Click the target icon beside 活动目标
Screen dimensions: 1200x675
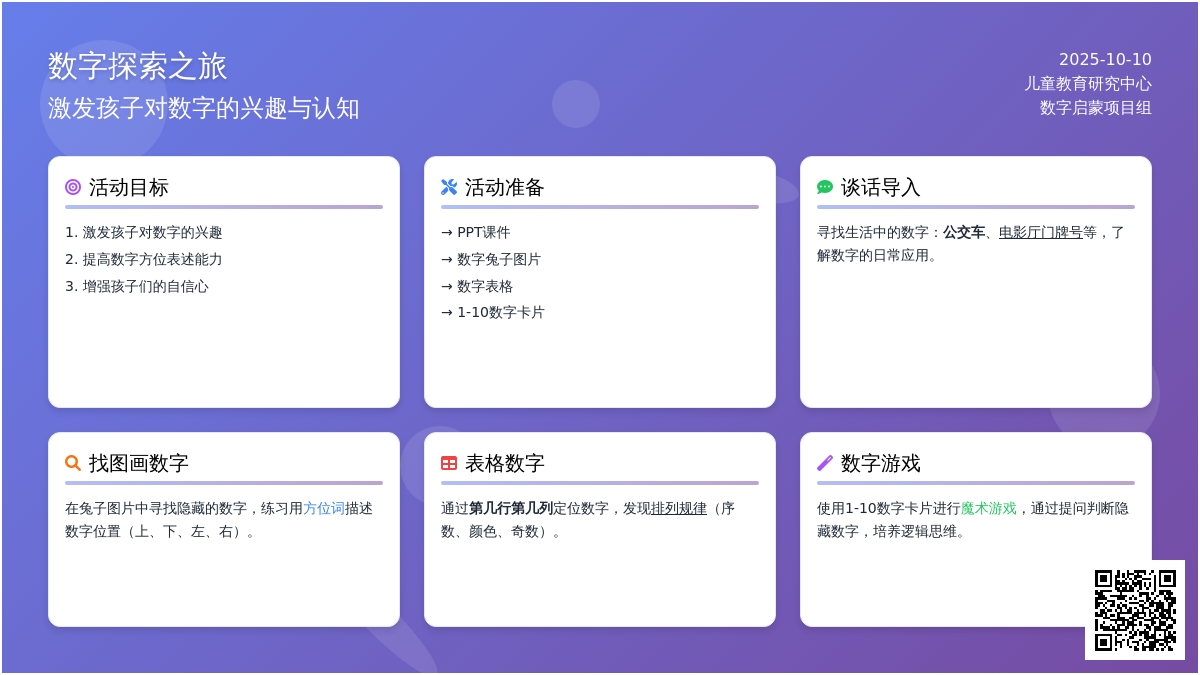tap(73, 187)
